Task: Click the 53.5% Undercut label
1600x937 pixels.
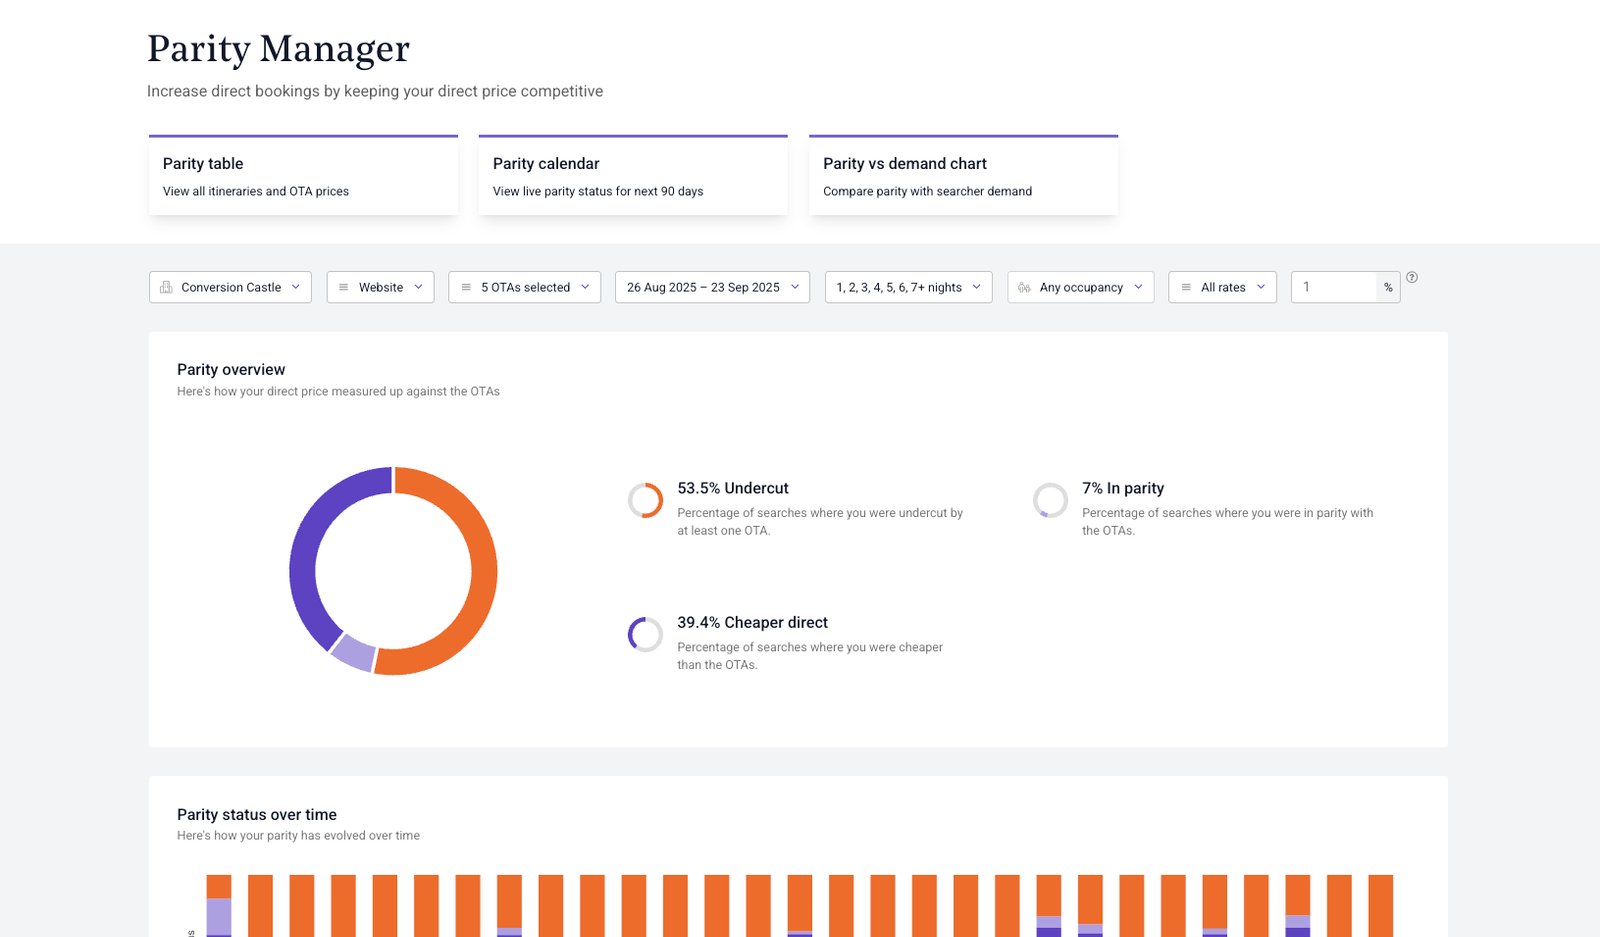Action: 733,488
